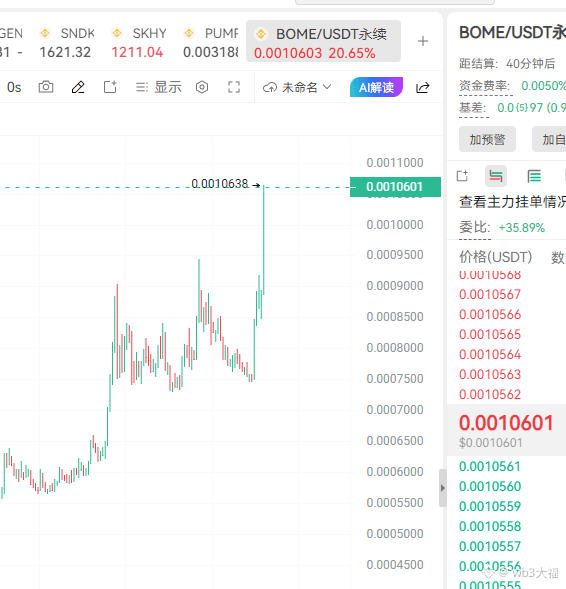
Task: Share the chart with the share icon
Action: 423,88
